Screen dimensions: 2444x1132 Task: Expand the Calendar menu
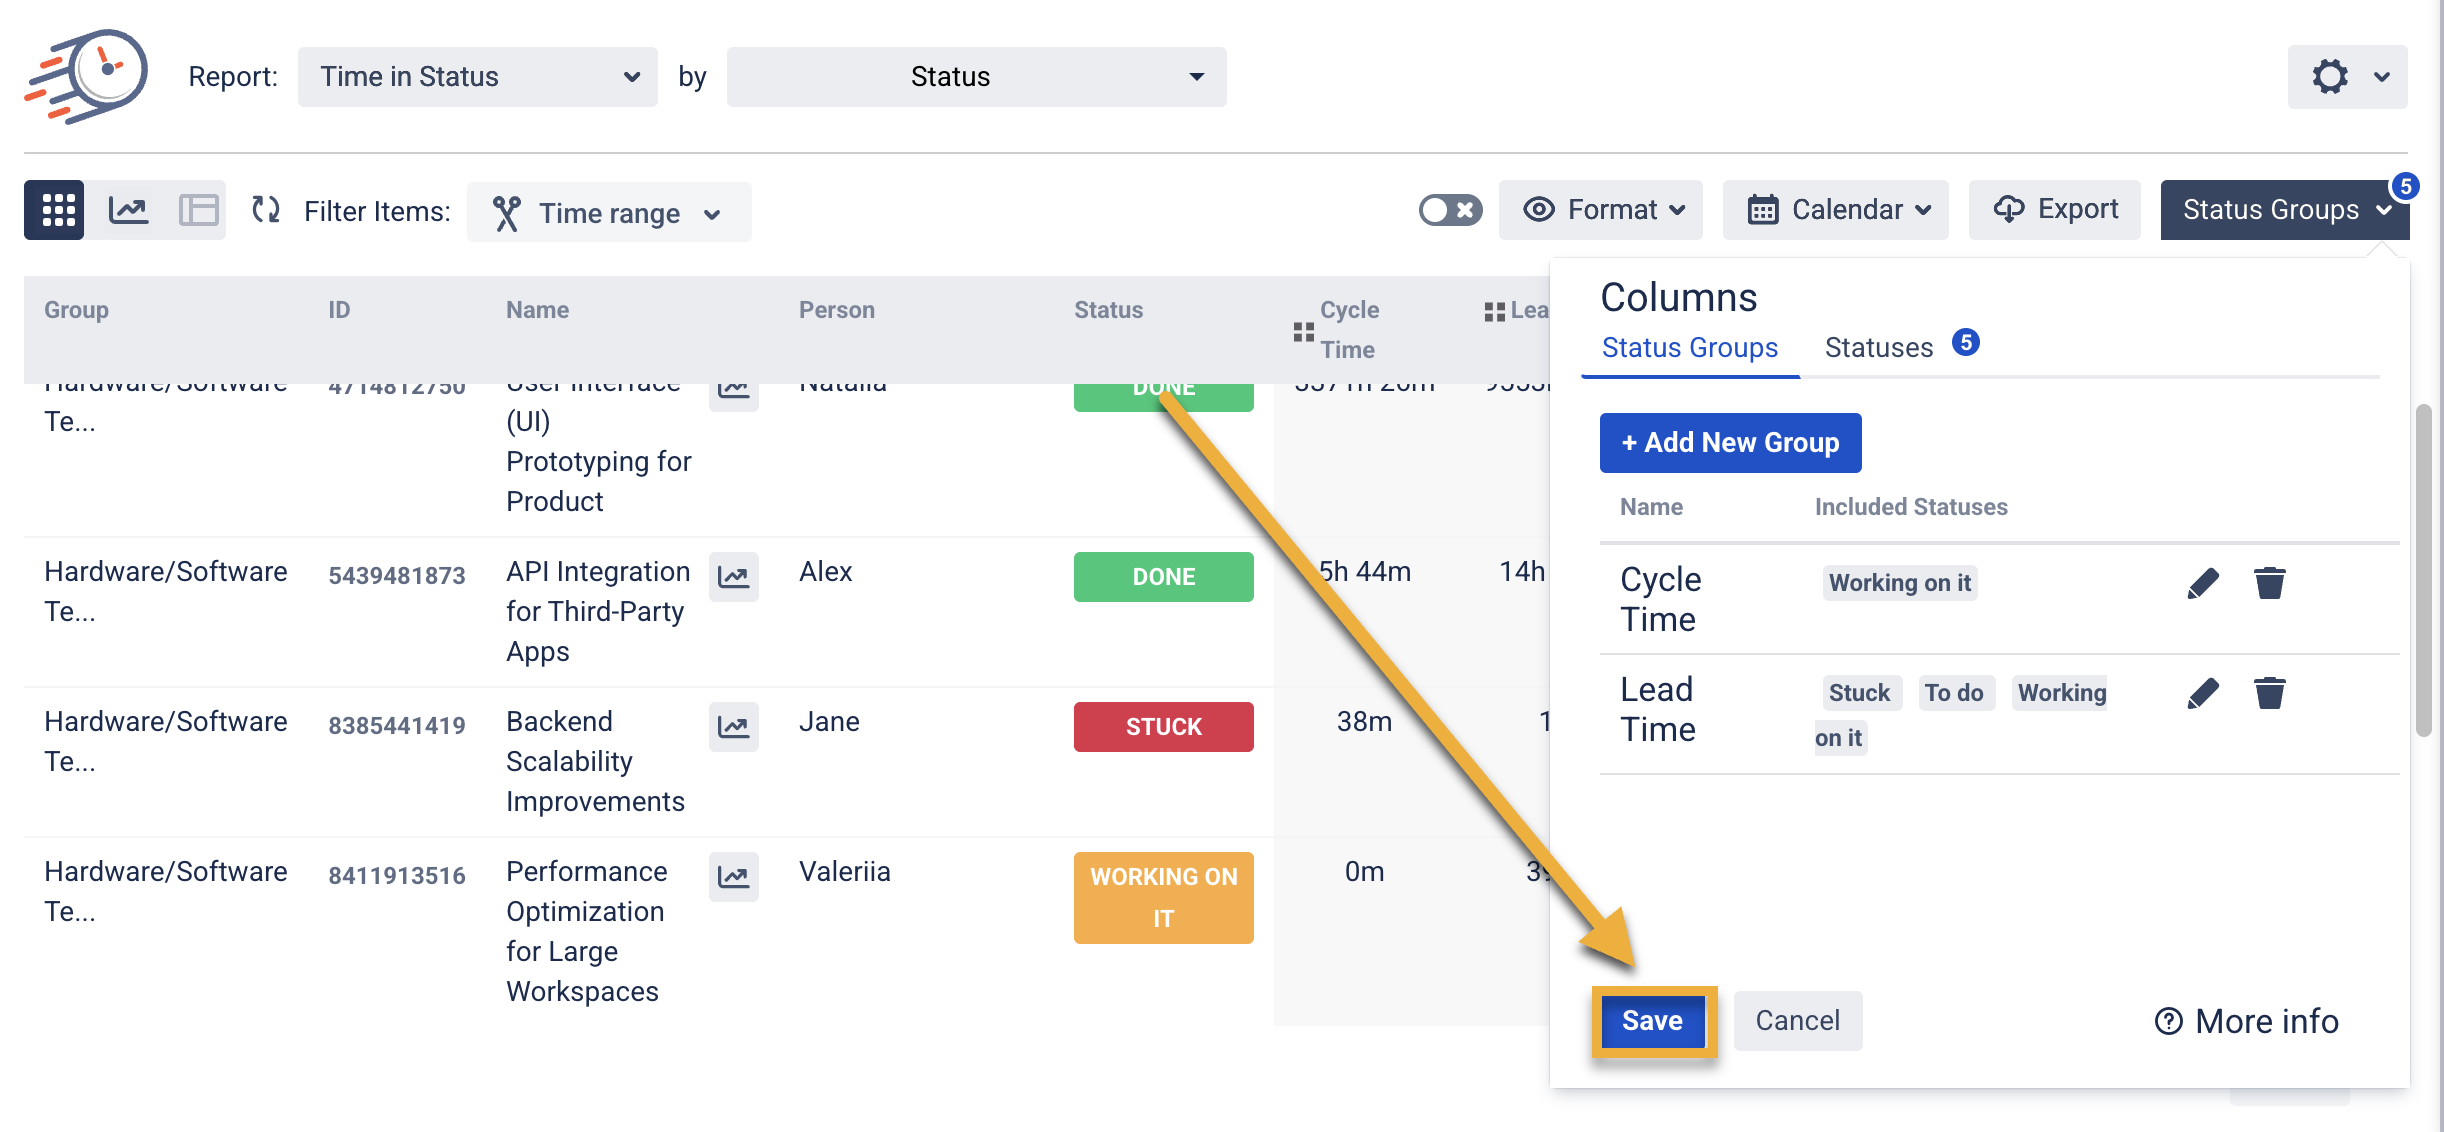click(x=1835, y=210)
